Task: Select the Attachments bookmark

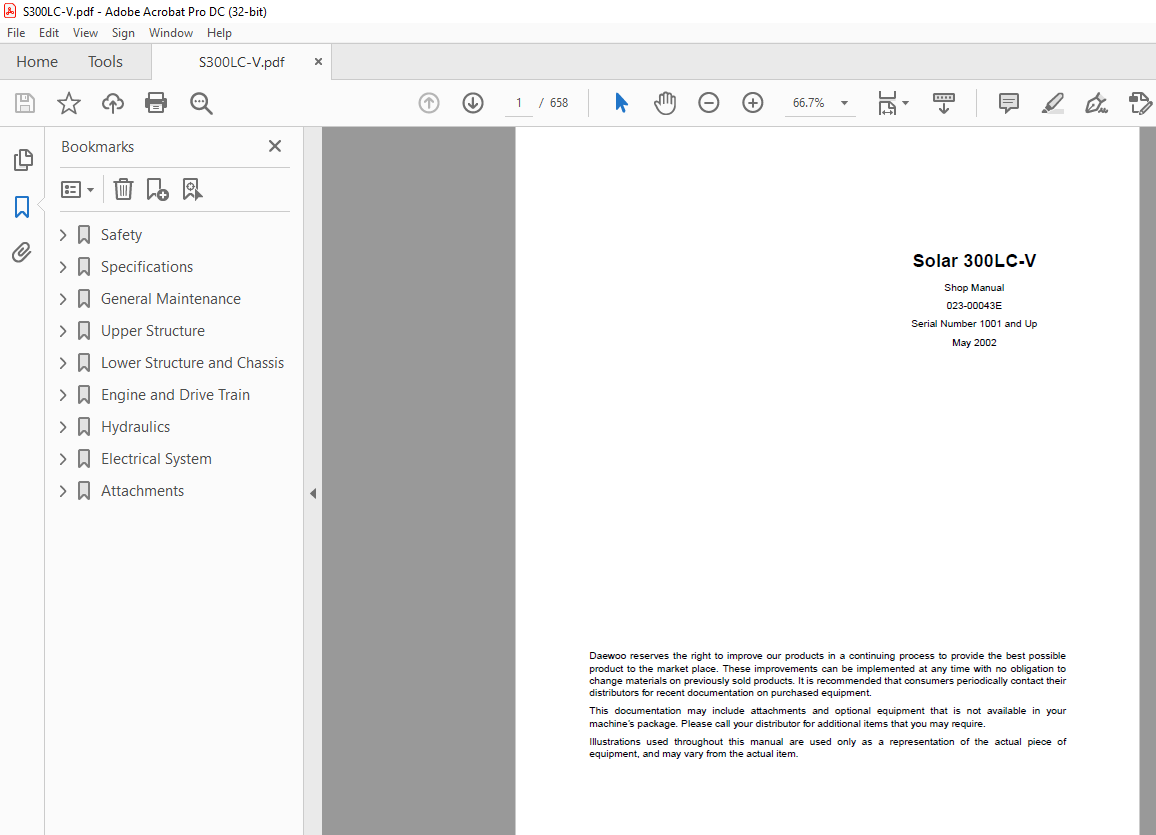Action: (x=142, y=491)
